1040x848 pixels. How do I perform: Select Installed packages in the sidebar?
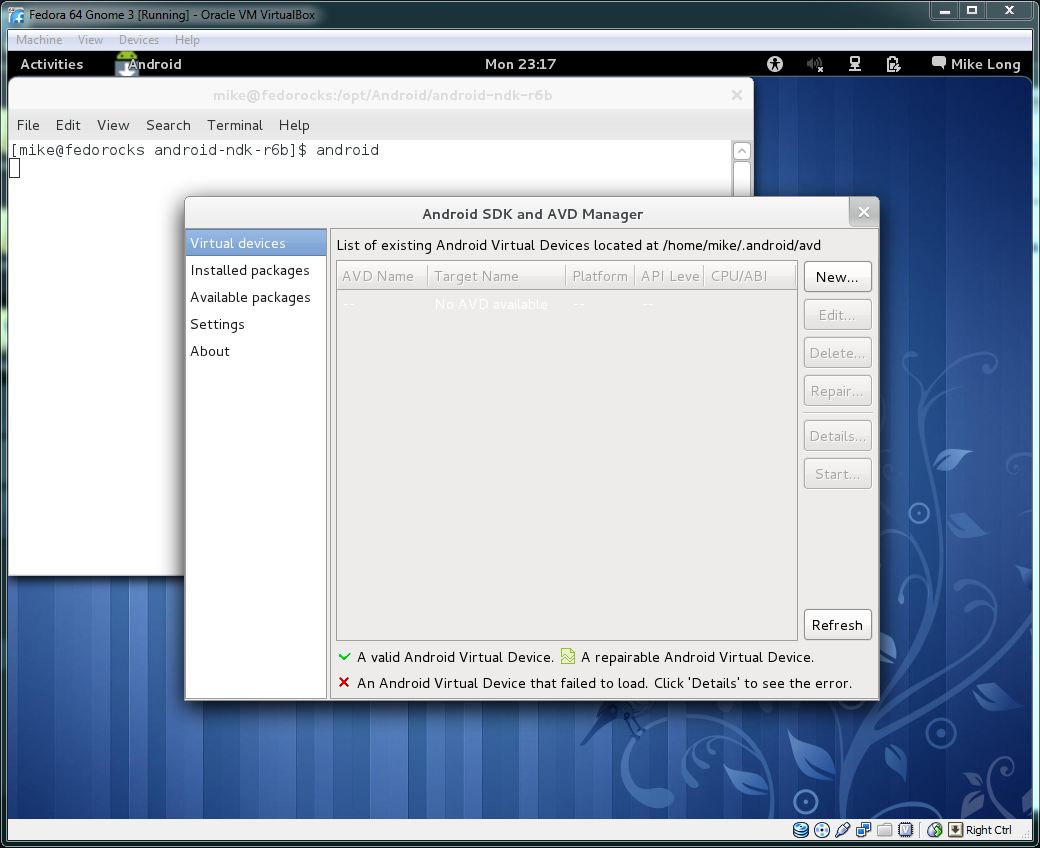click(256, 271)
